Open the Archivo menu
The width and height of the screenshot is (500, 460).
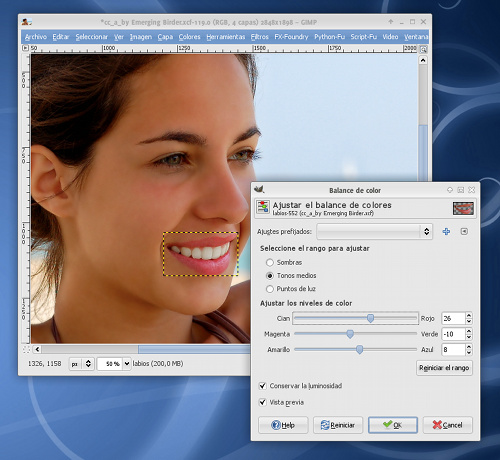(36, 37)
